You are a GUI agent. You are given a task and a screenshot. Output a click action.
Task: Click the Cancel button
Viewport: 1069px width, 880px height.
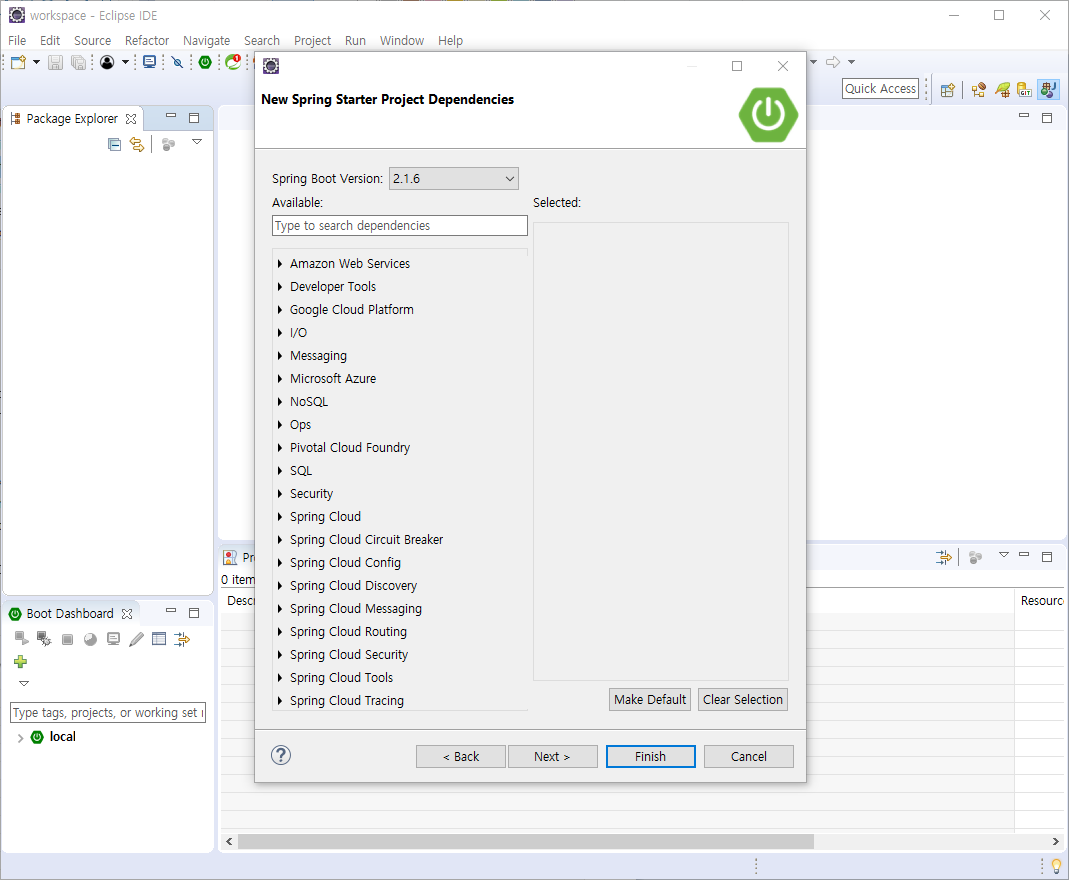pos(749,757)
